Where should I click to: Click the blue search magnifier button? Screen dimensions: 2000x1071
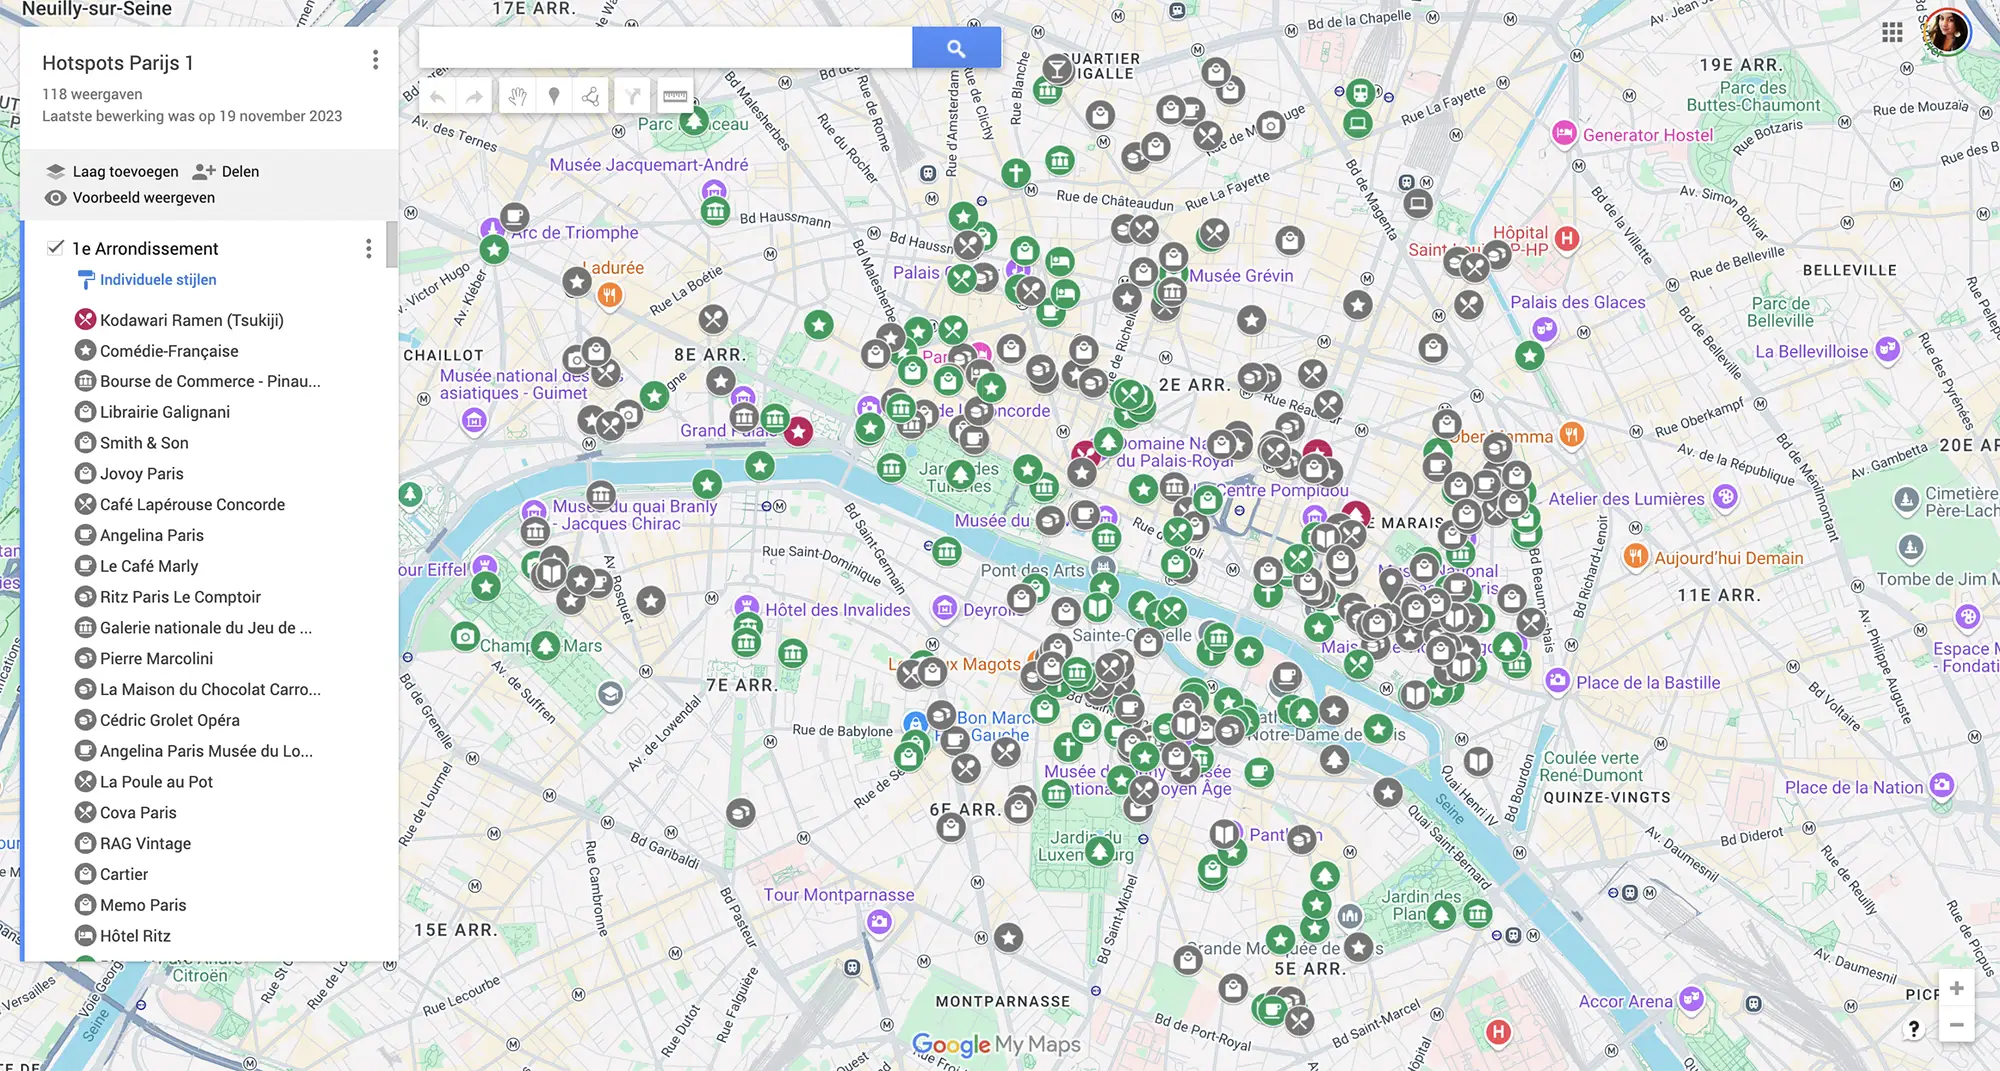pos(956,48)
